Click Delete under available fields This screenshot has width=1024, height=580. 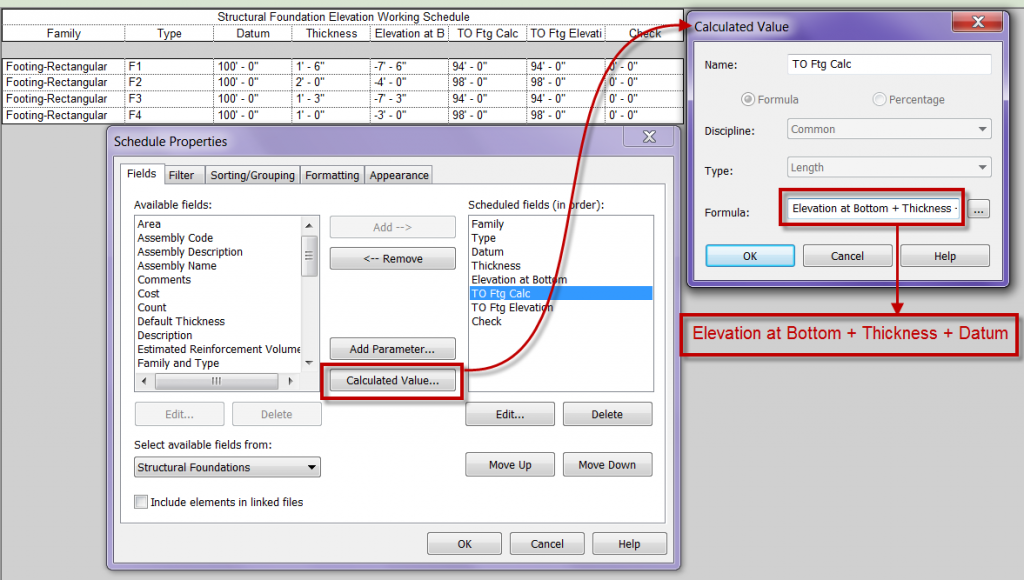[277, 414]
